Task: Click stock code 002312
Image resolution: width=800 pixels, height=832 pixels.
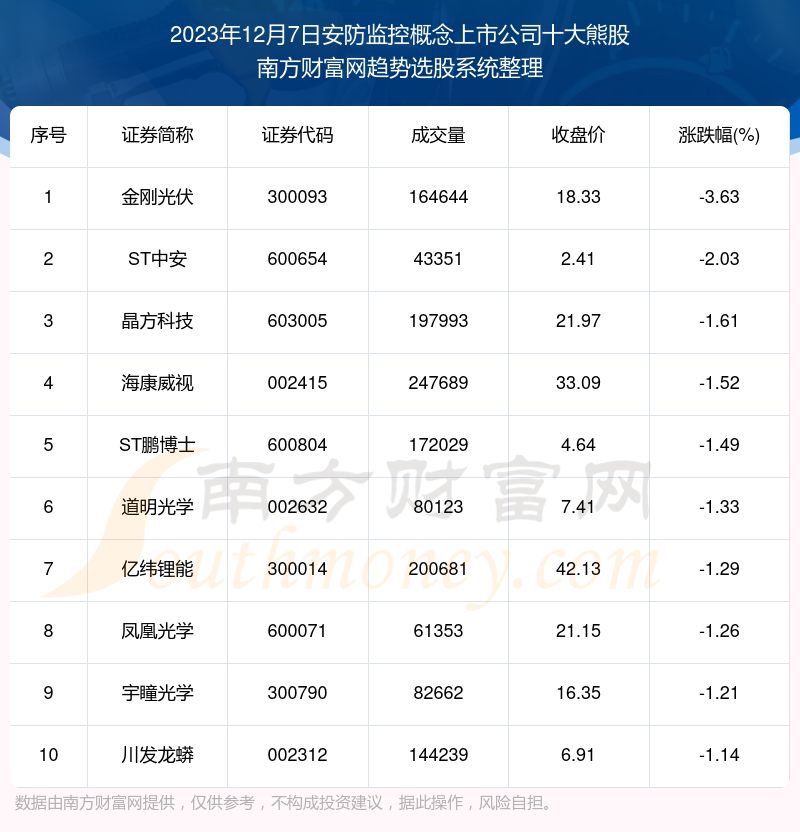Action: point(298,755)
